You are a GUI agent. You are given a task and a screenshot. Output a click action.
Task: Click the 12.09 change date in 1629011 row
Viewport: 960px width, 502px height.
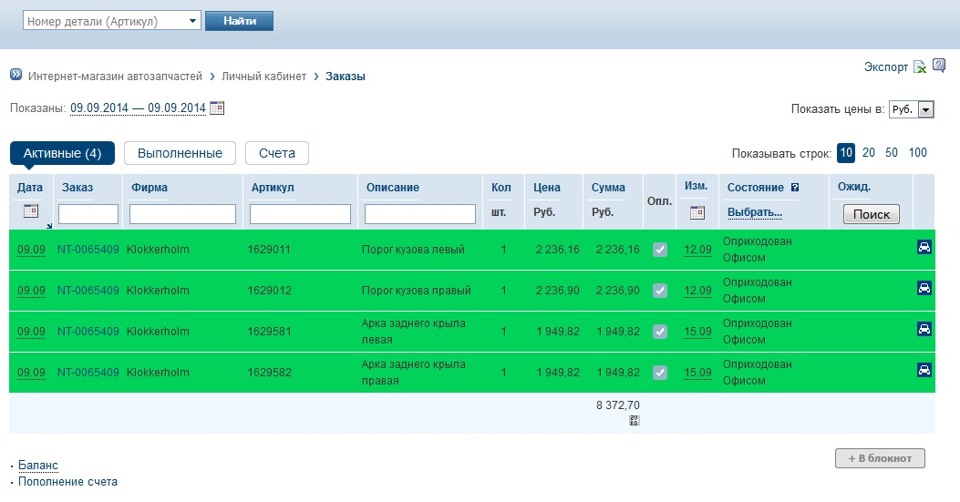tap(698, 249)
